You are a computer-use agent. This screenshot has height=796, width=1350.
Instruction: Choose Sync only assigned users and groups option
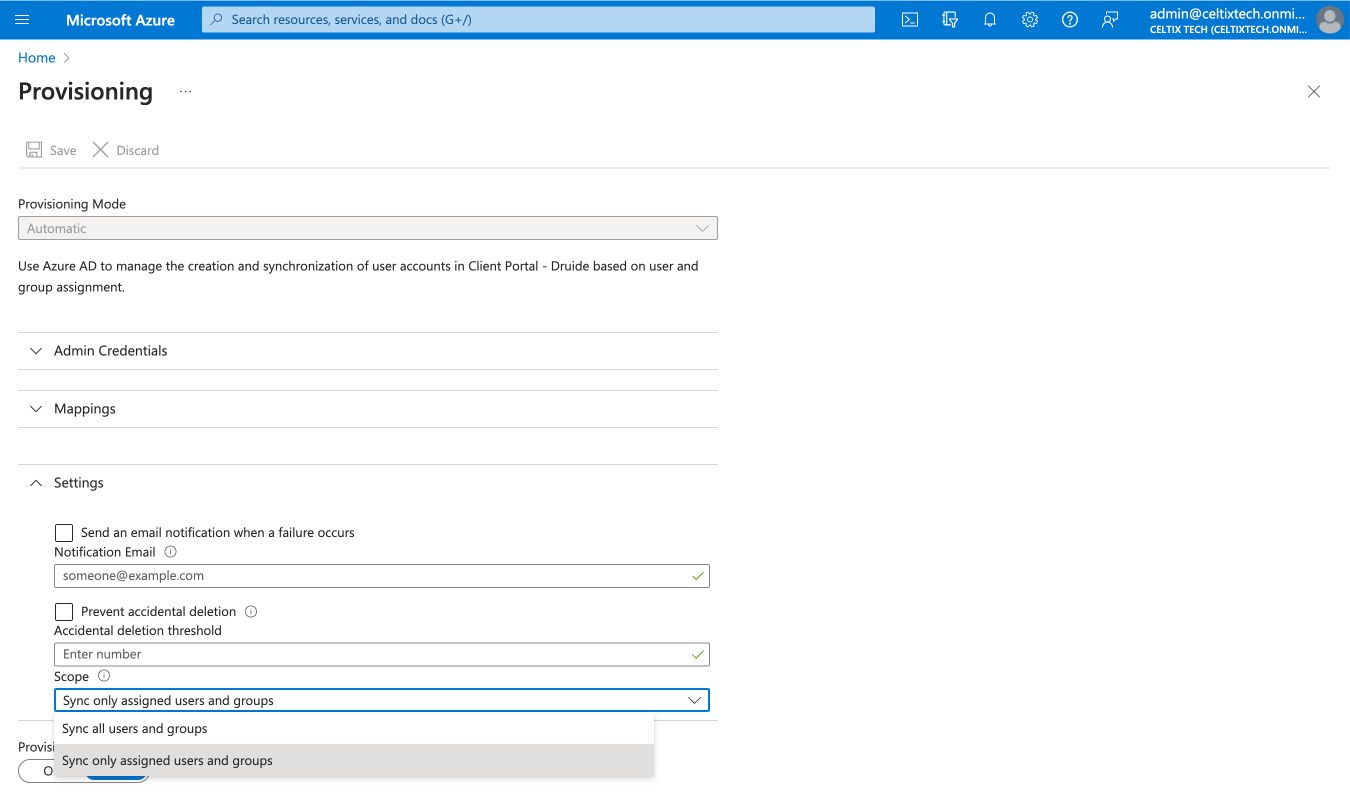pos(354,761)
